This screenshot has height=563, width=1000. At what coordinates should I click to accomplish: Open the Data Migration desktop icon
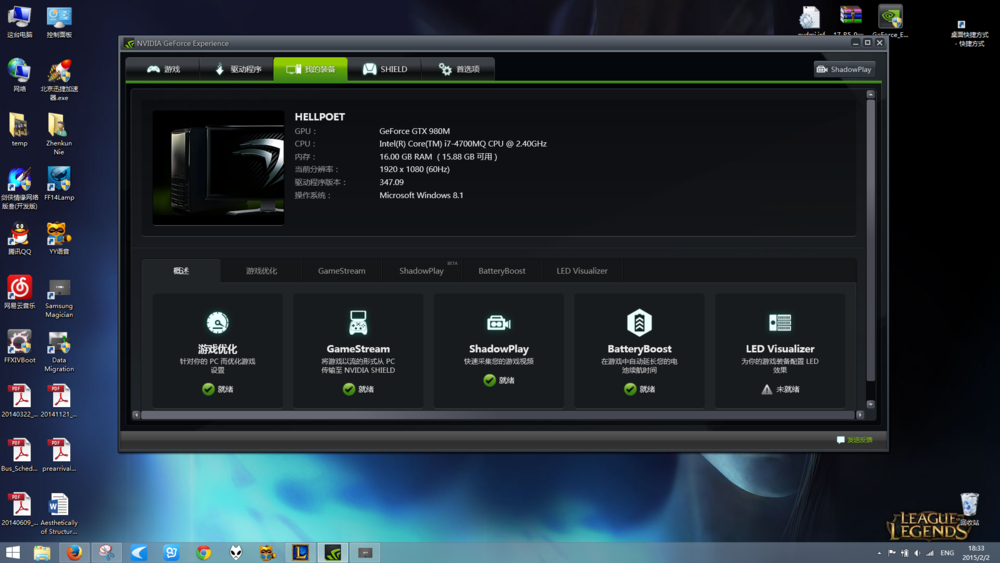[59, 351]
